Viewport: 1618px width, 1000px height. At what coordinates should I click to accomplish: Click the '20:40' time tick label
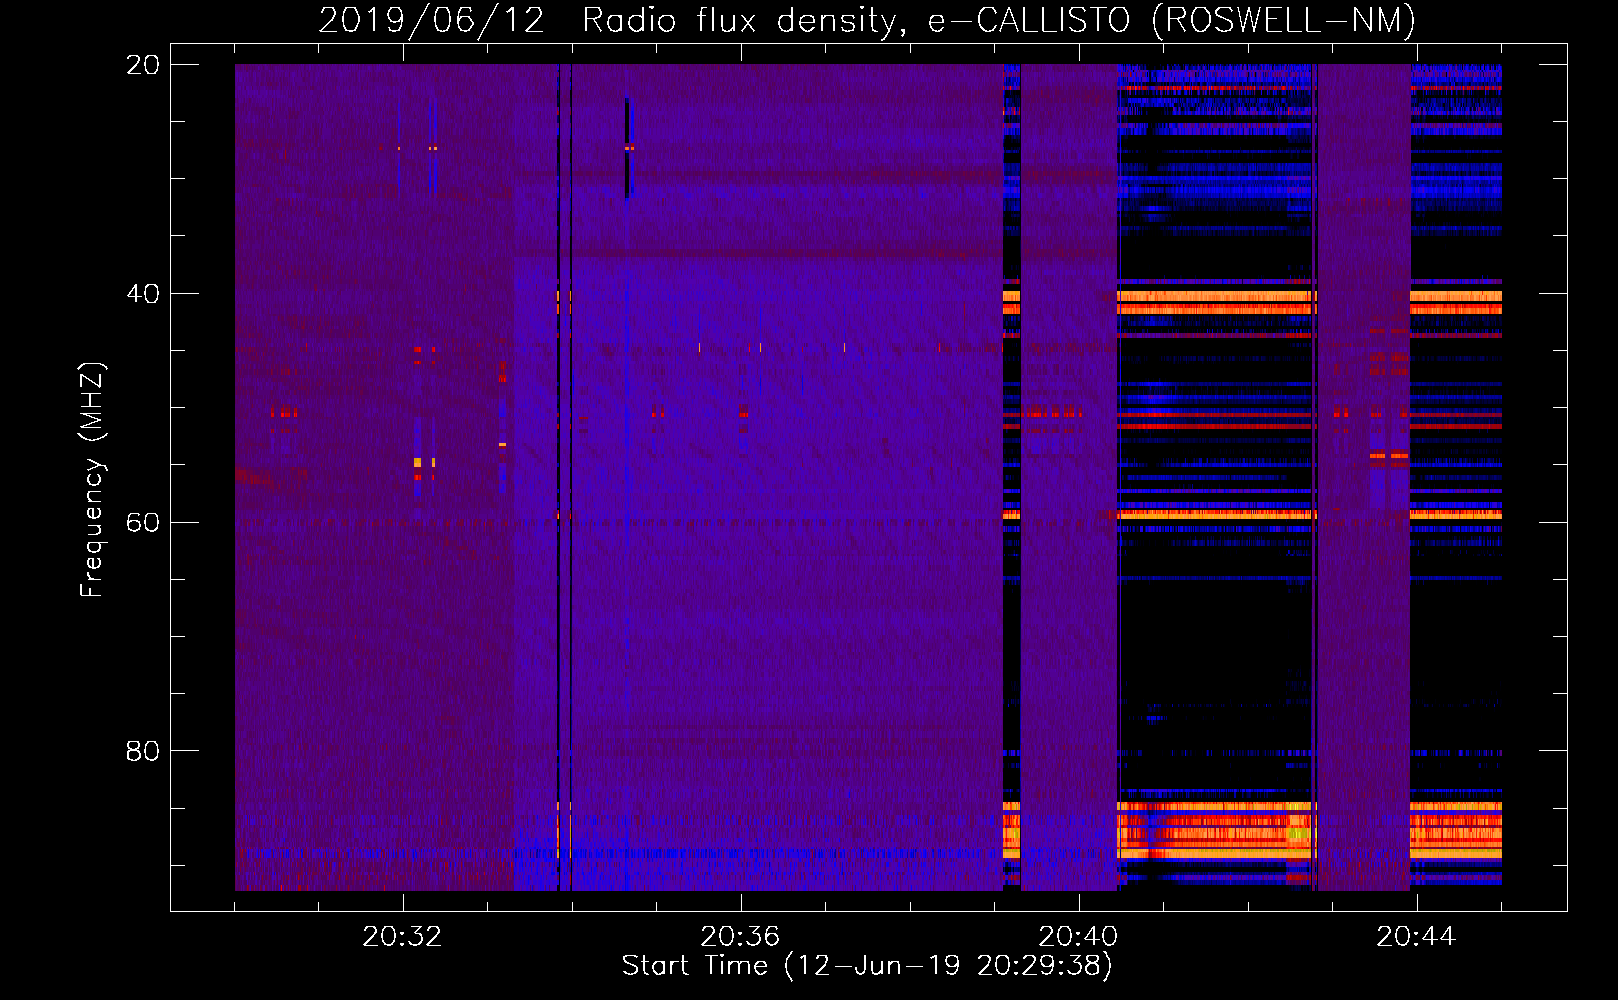1078,937
